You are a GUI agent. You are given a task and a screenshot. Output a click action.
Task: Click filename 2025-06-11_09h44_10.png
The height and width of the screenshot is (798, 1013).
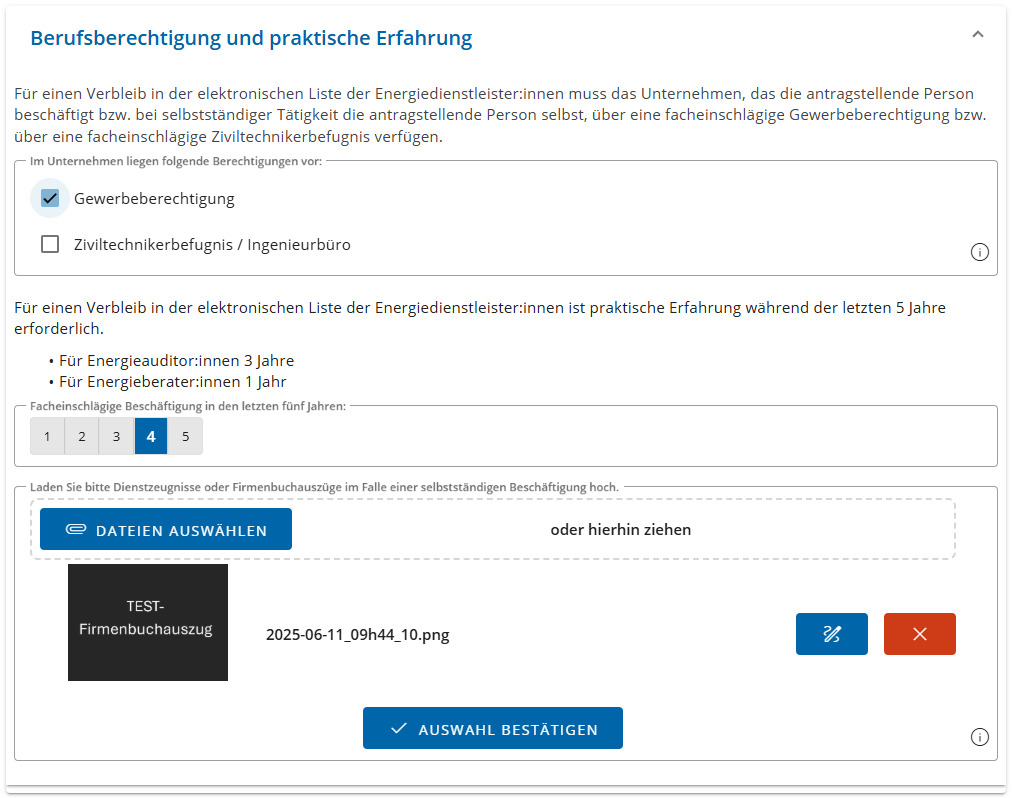[x=358, y=635]
